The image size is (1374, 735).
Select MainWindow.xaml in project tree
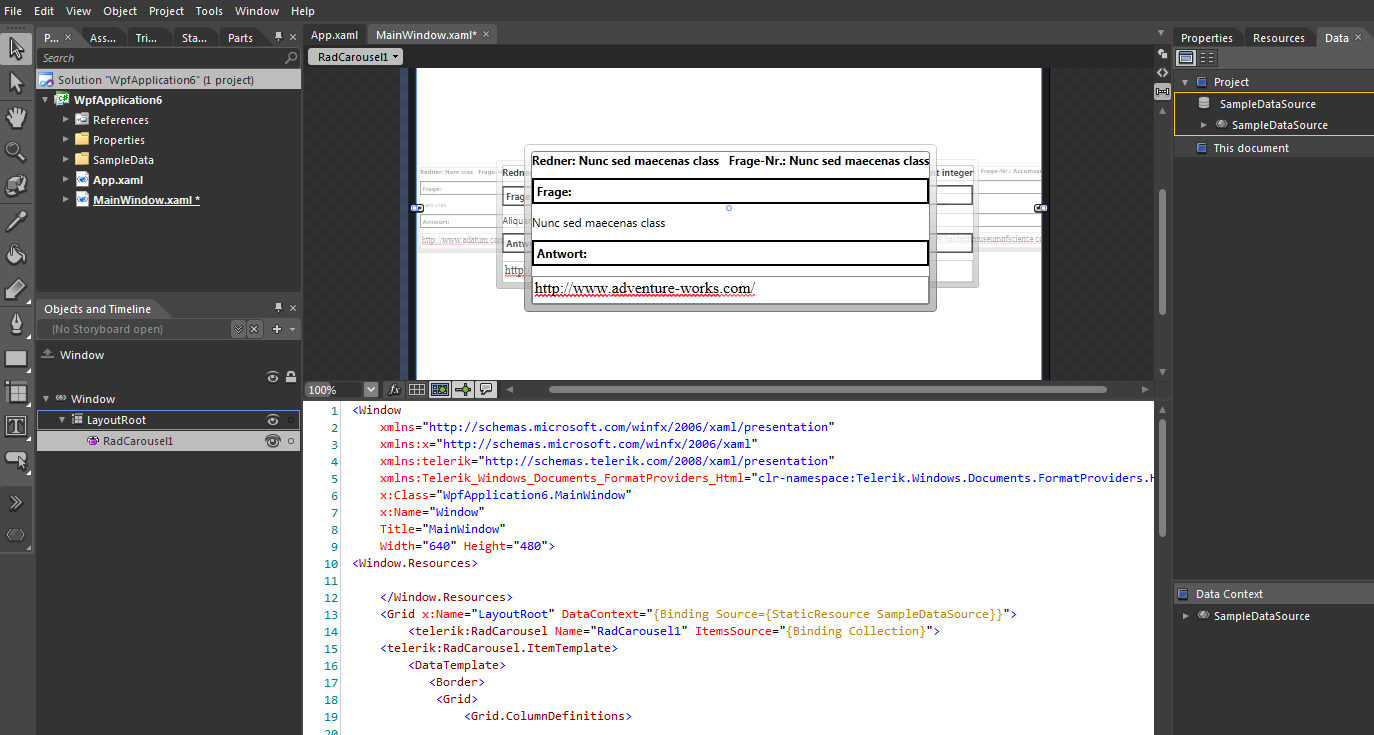pyautogui.click(x=146, y=200)
